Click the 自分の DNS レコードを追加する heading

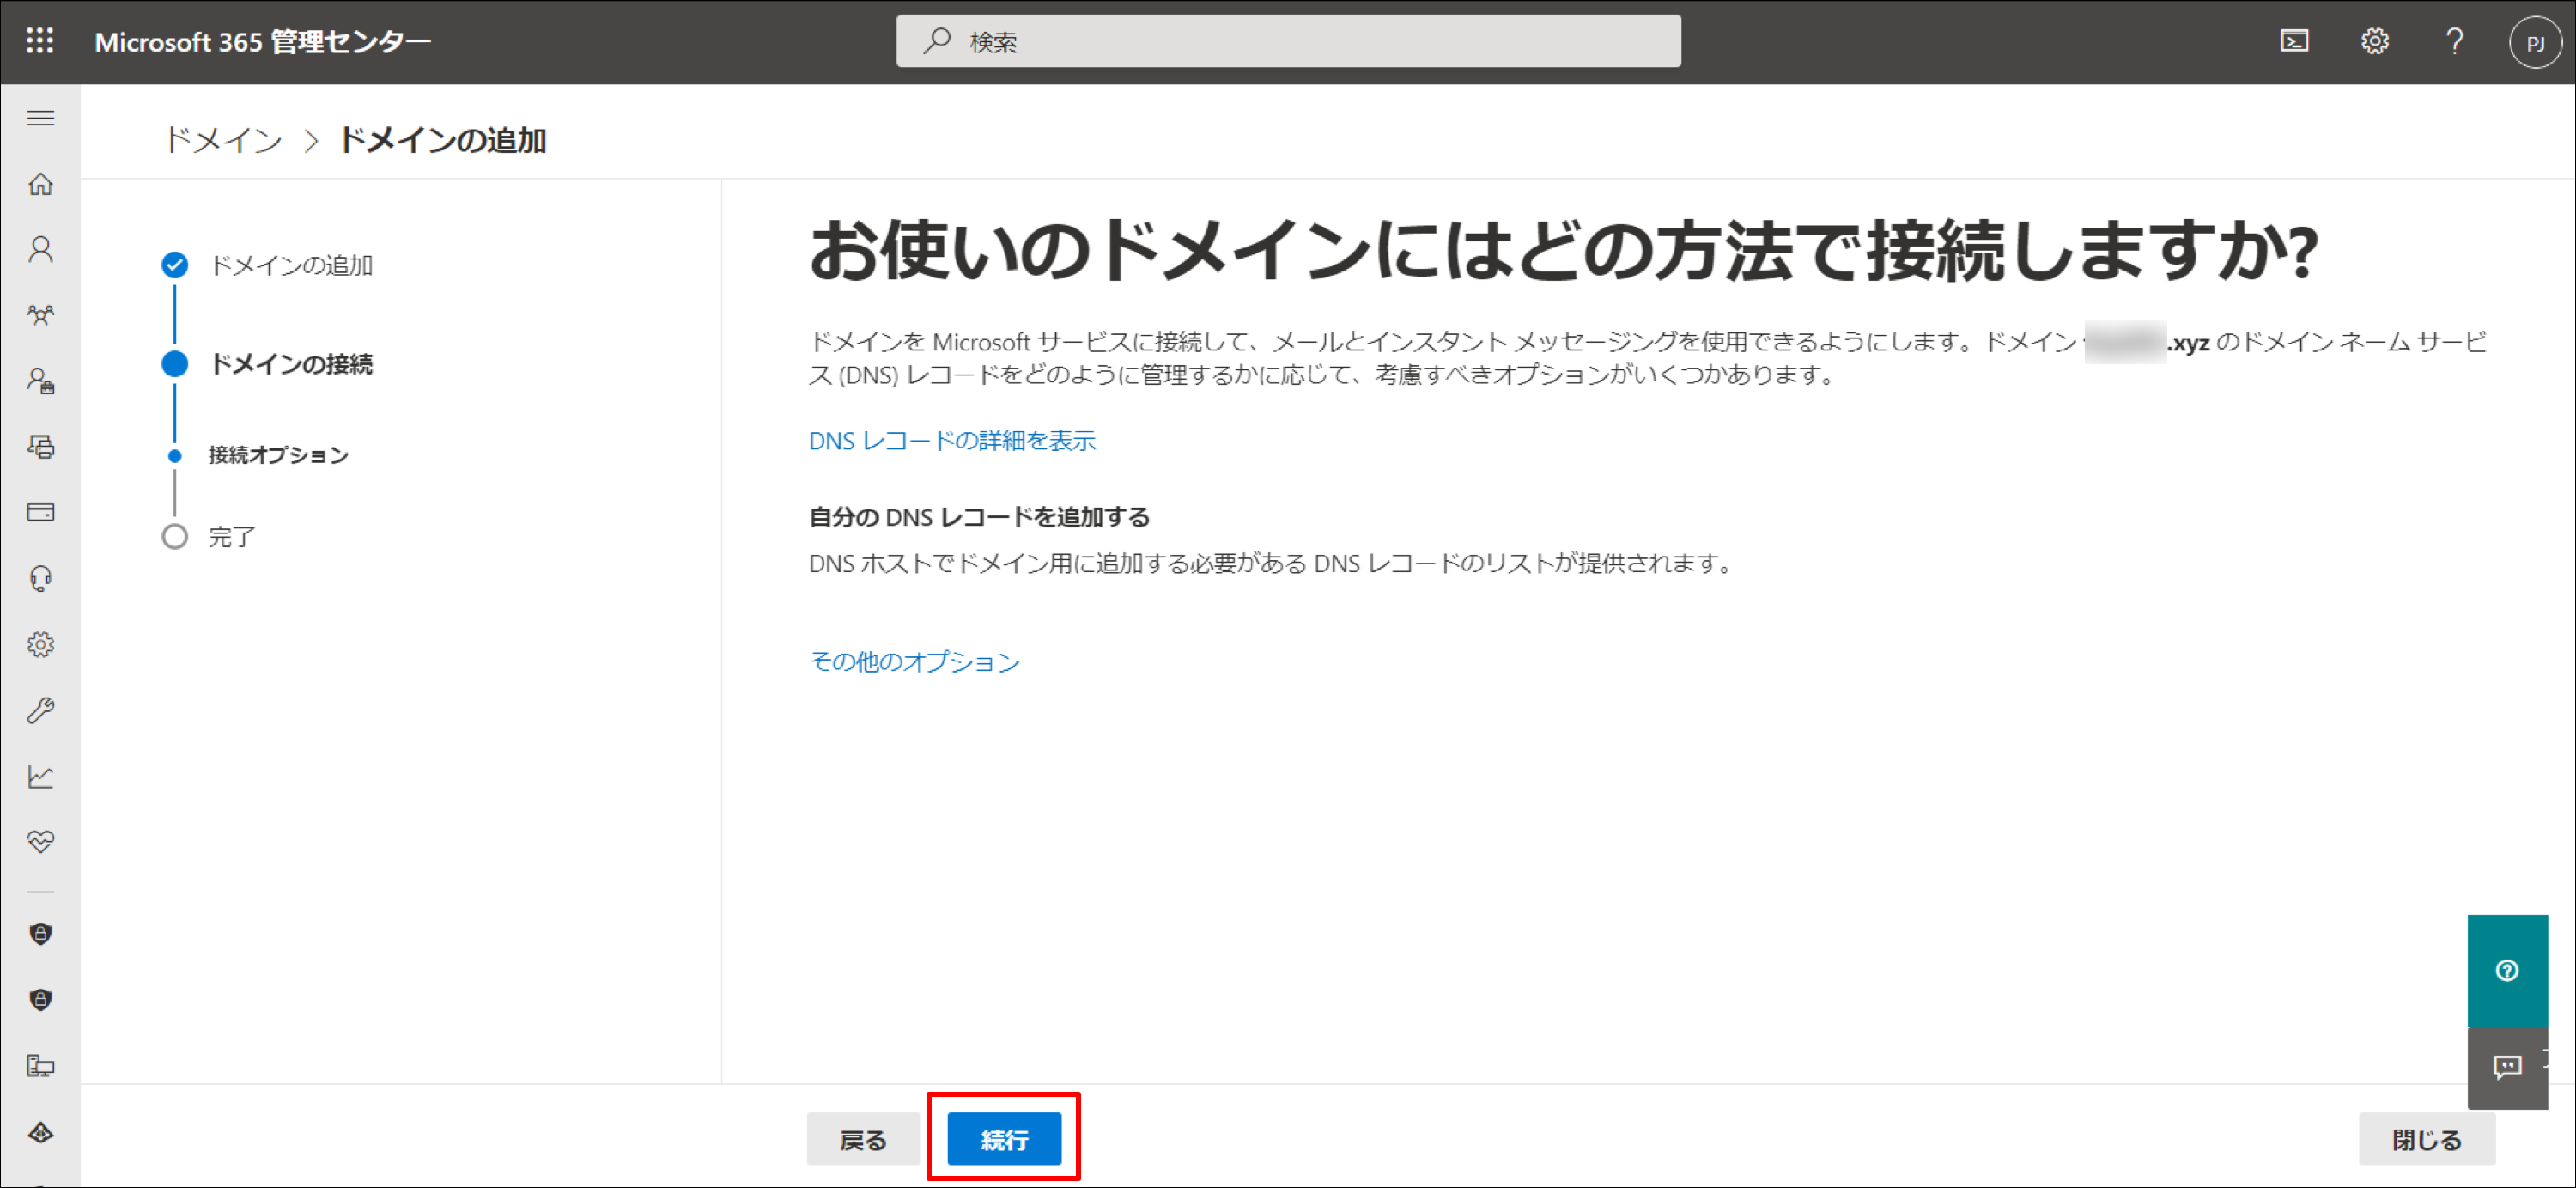click(x=978, y=517)
